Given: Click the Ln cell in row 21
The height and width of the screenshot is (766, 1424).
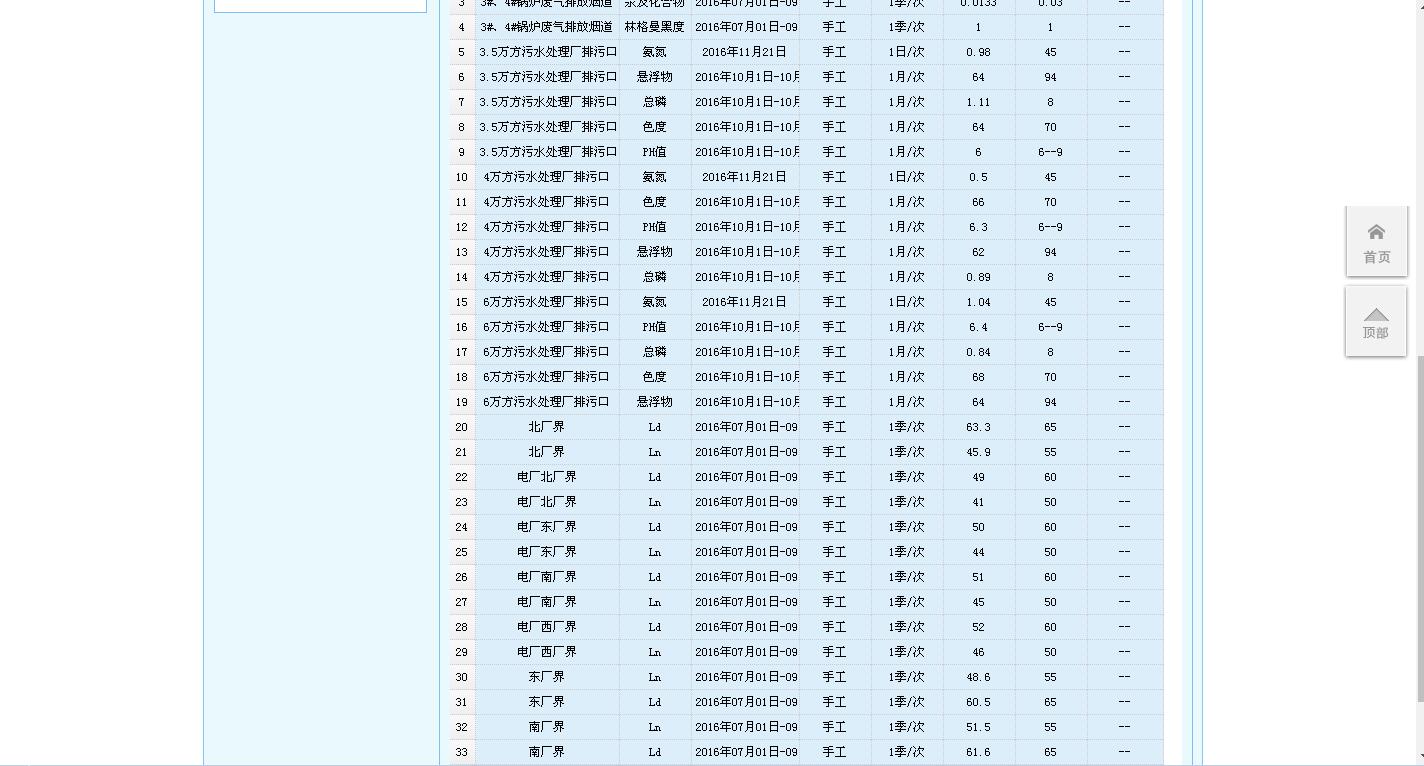Looking at the screenshot, I should (654, 452).
